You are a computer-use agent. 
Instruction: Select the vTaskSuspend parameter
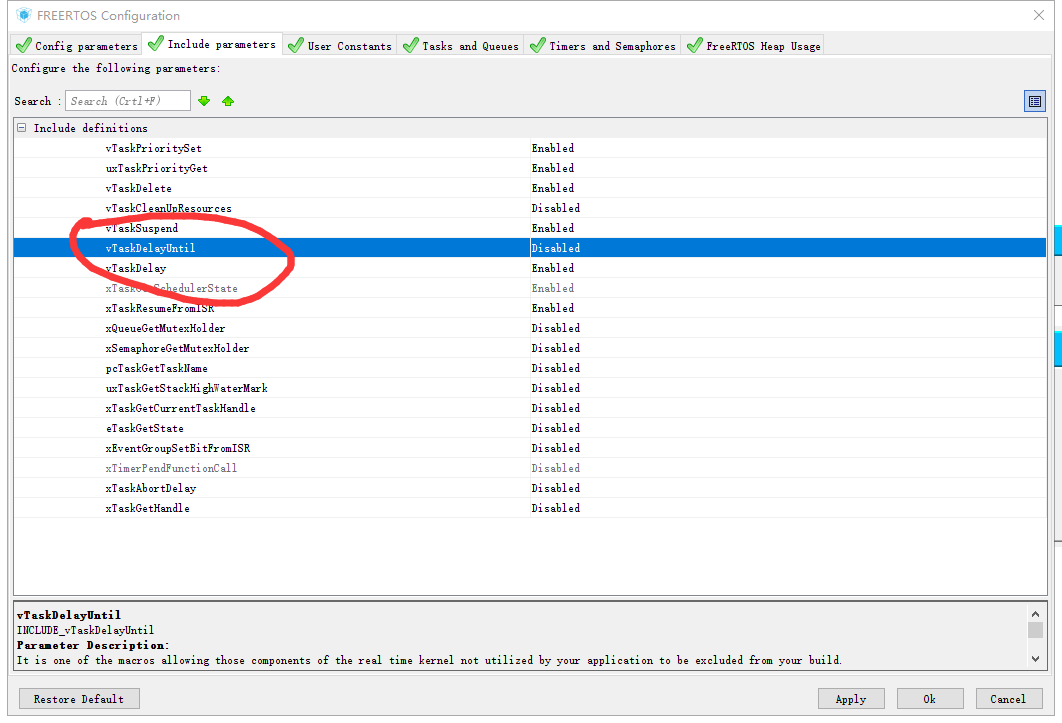tap(142, 228)
